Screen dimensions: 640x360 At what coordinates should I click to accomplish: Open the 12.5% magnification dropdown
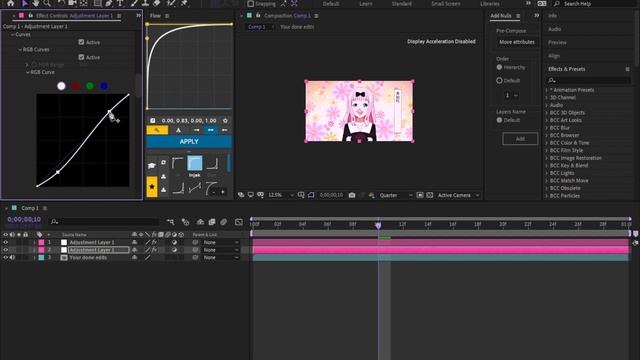coord(280,195)
